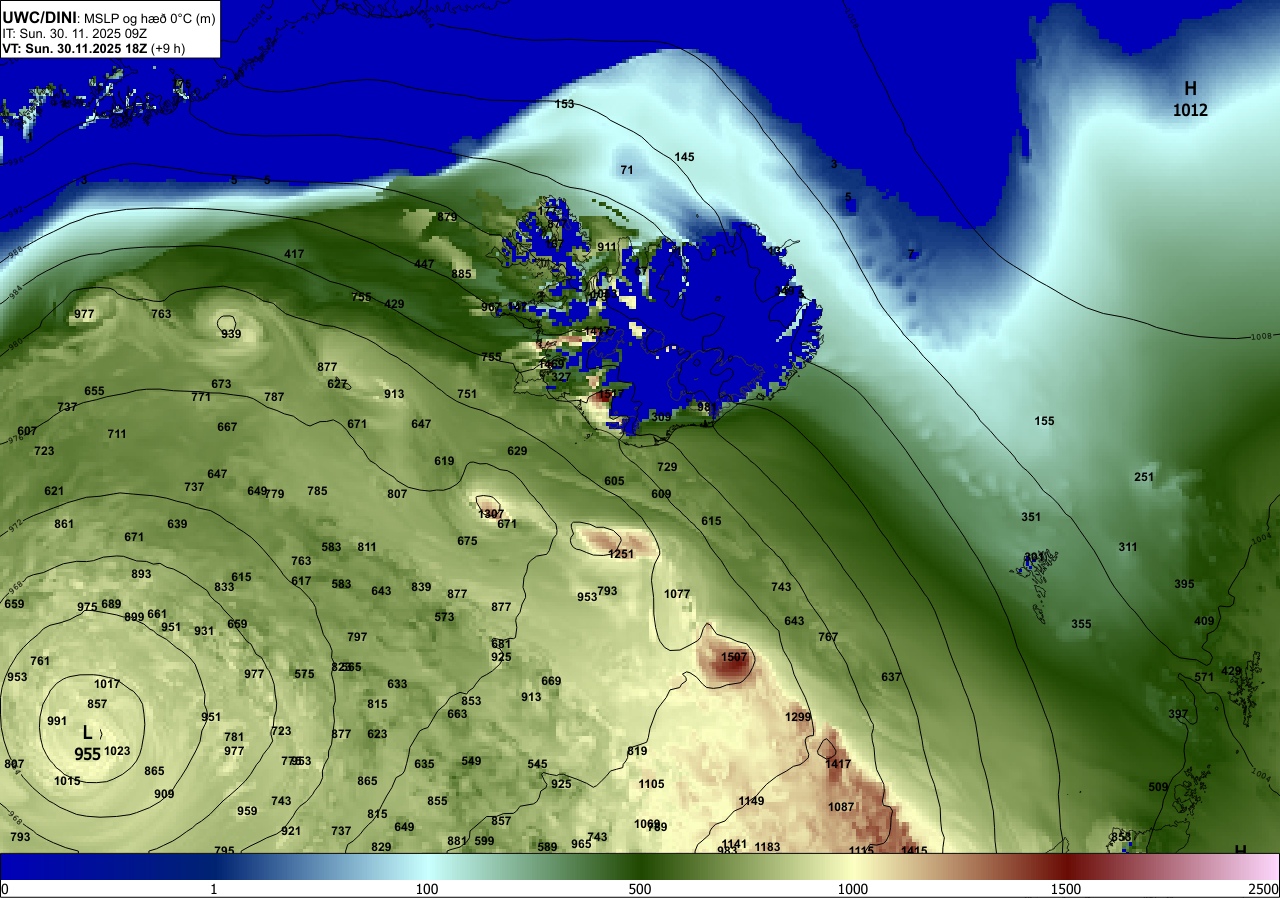Click the '931' height label
This screenshot has height=898, width=1280.
[204, 631]
